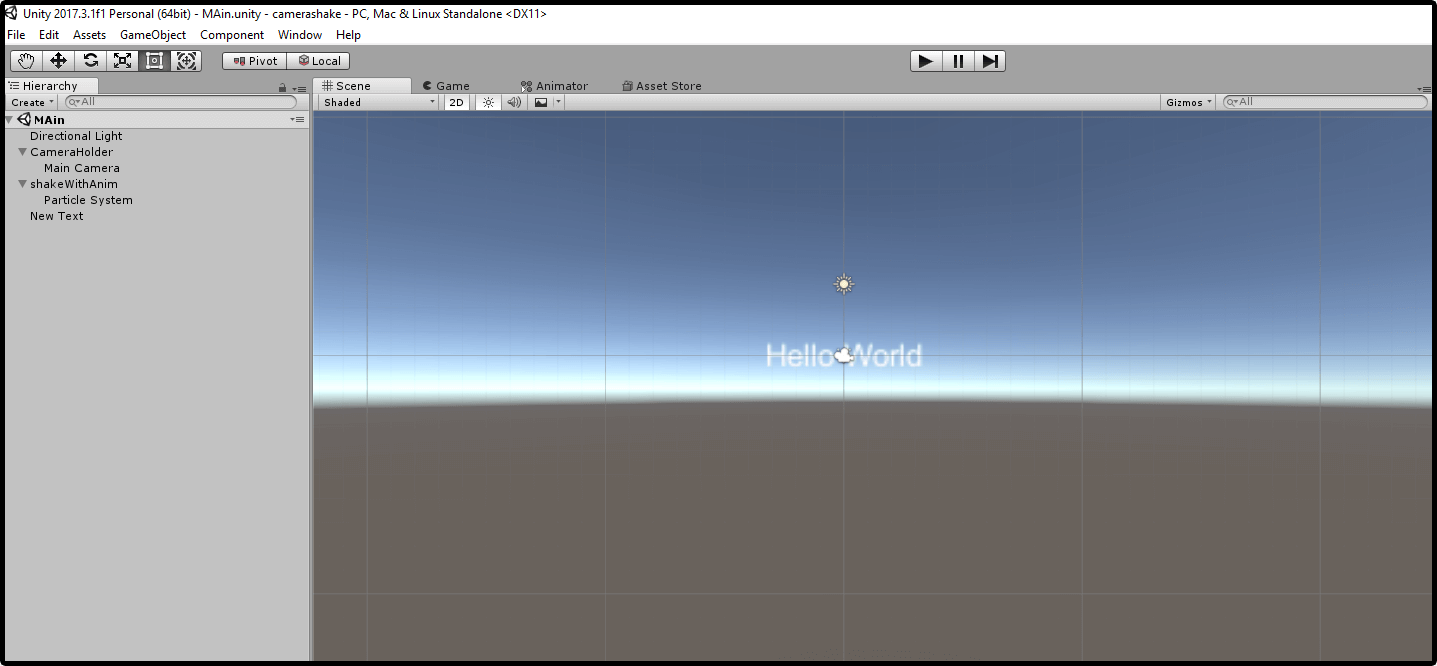Select the Scale tool
1437x666 pixels.
click(x=122, y=60)
